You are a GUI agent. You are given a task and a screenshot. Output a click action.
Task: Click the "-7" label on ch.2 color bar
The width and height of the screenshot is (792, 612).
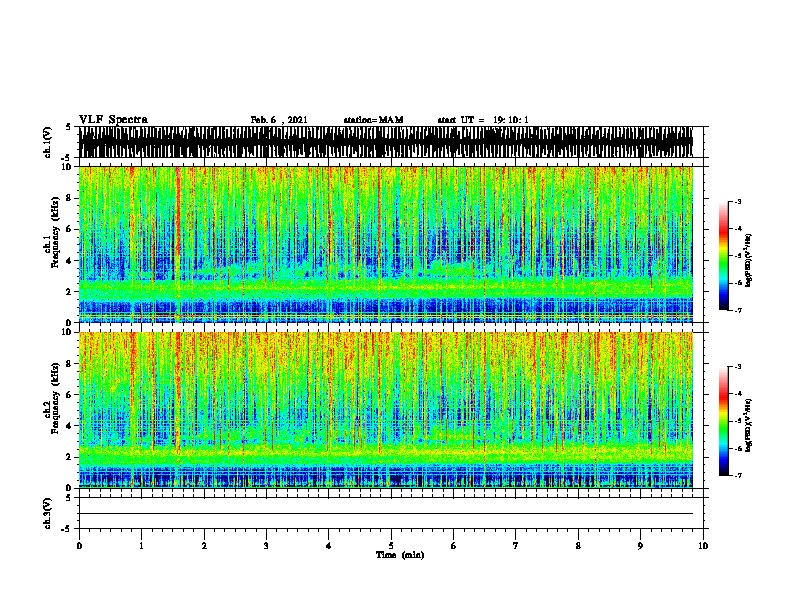point(737,476)
